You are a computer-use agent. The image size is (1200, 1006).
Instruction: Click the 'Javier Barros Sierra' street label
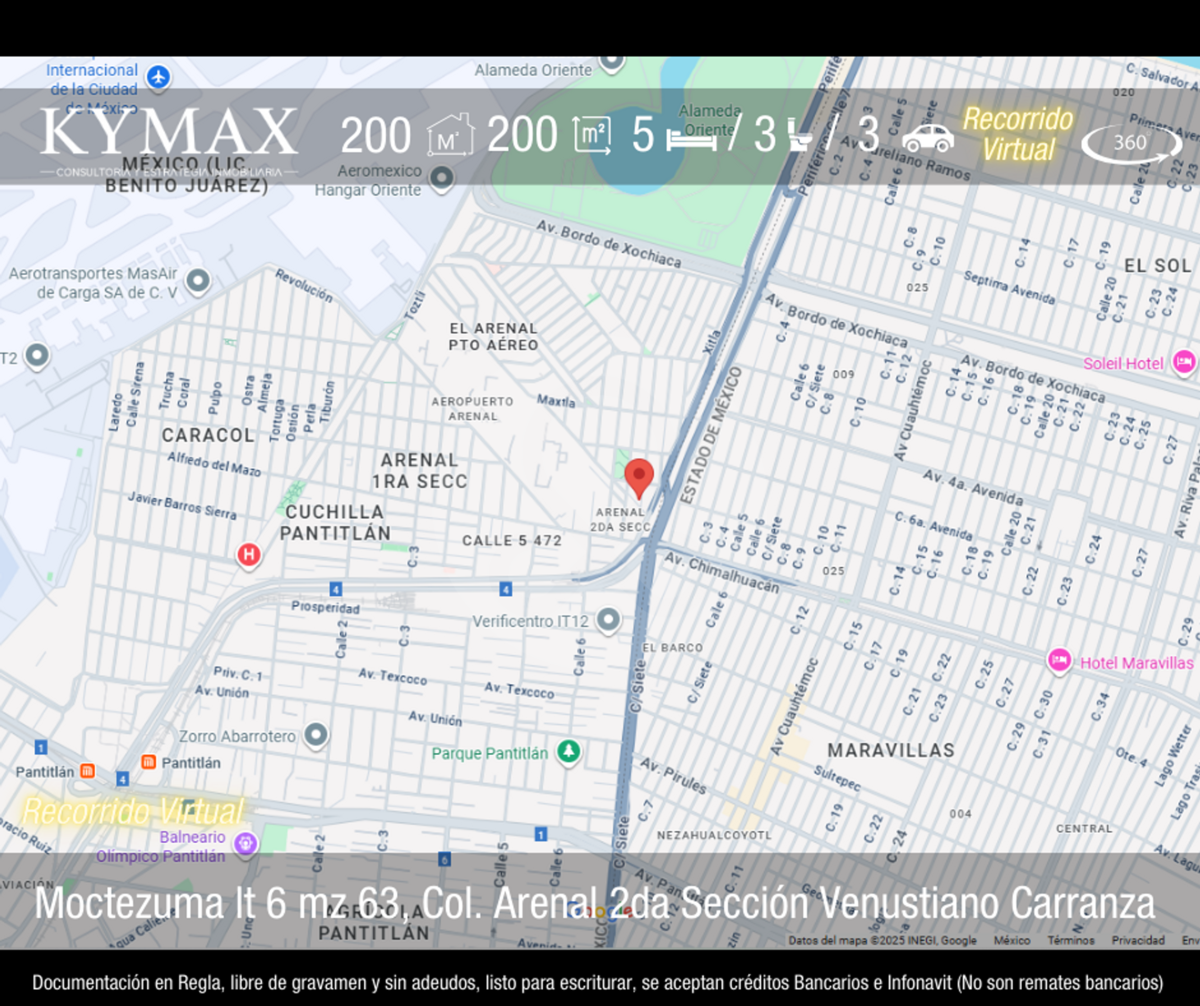click(x=182, y=505)
